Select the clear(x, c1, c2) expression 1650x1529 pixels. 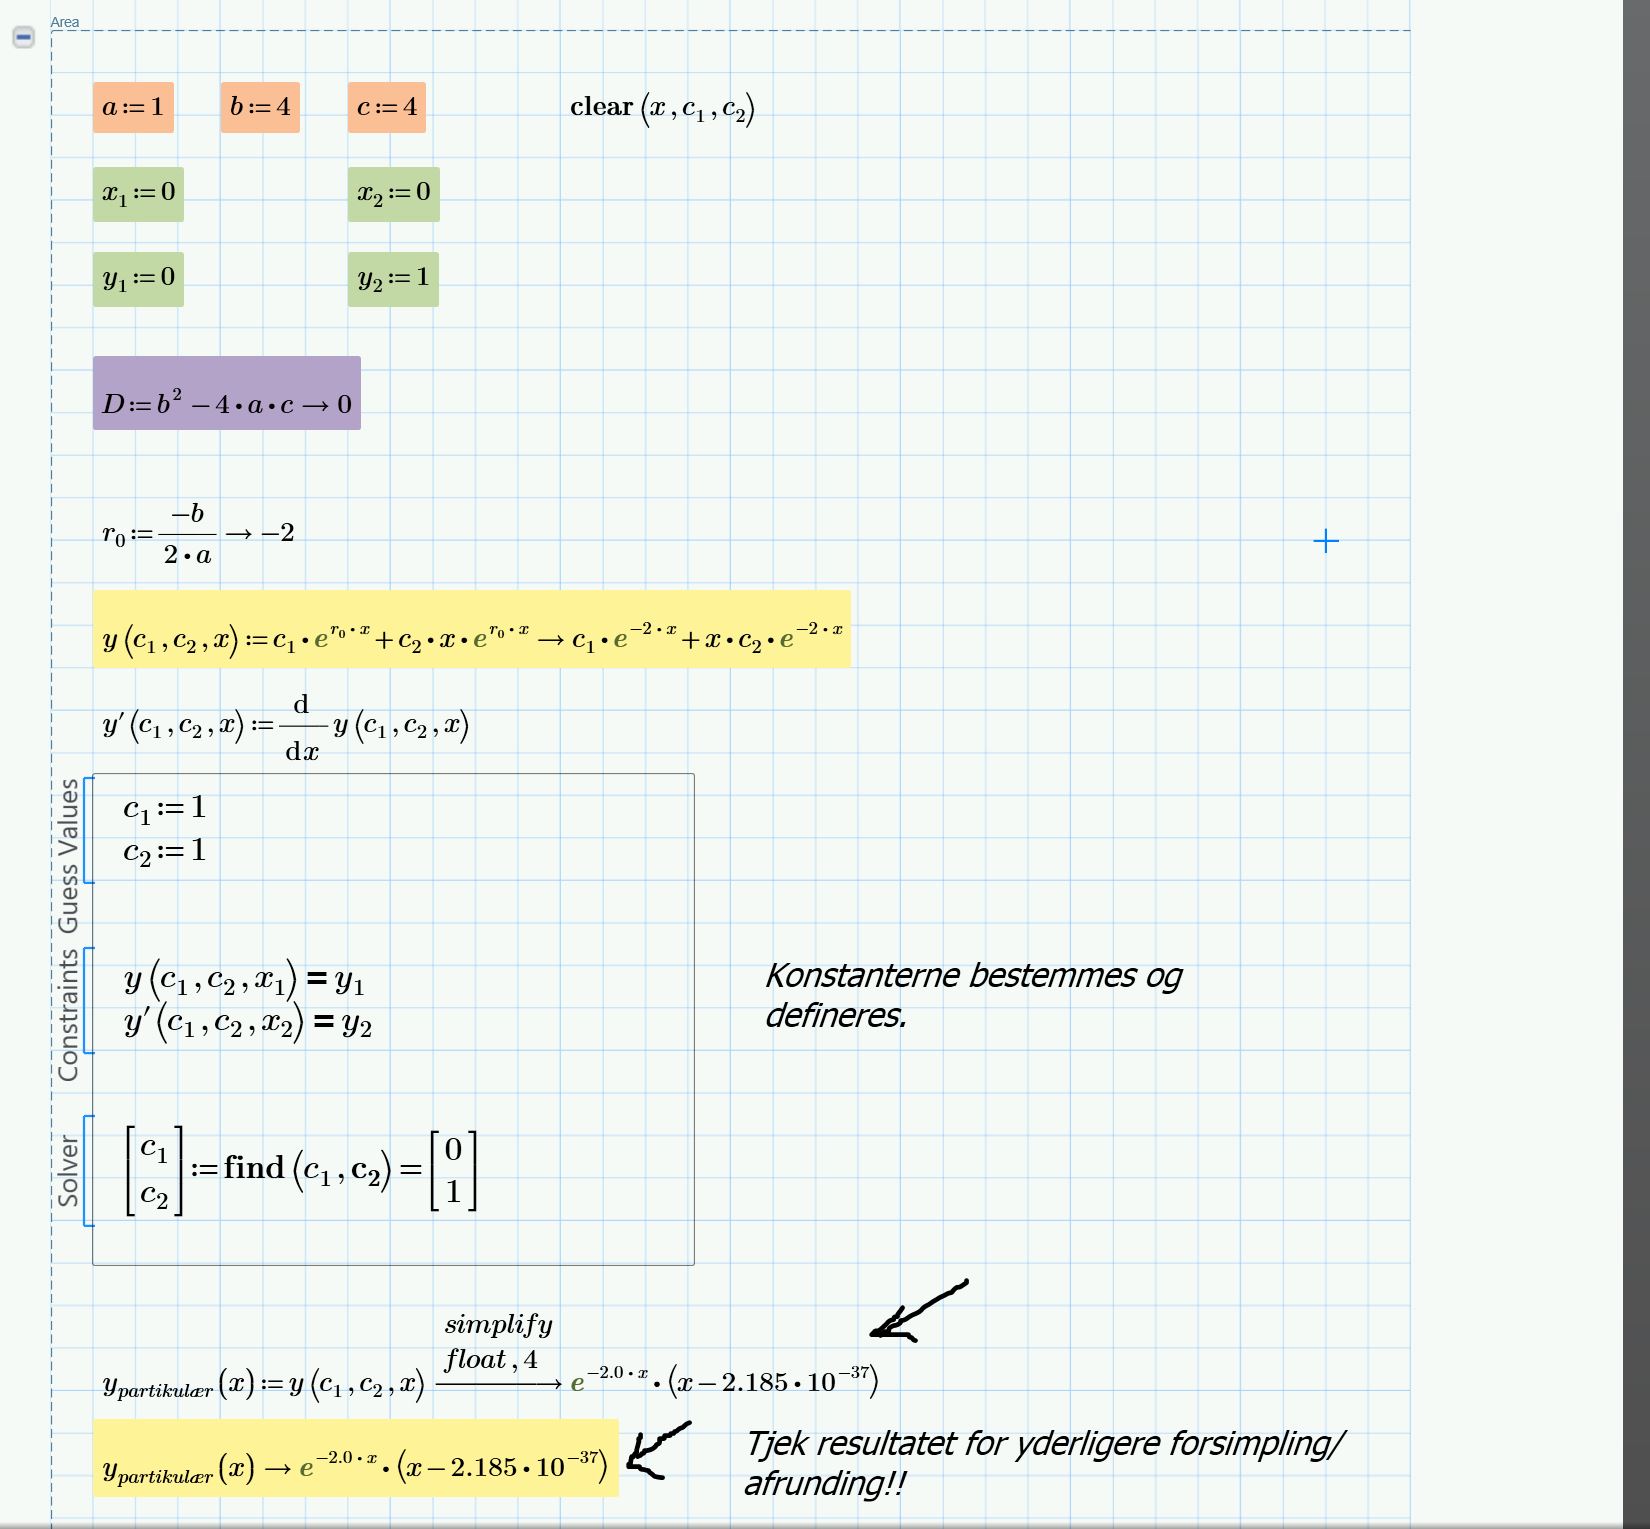(663, 110)
